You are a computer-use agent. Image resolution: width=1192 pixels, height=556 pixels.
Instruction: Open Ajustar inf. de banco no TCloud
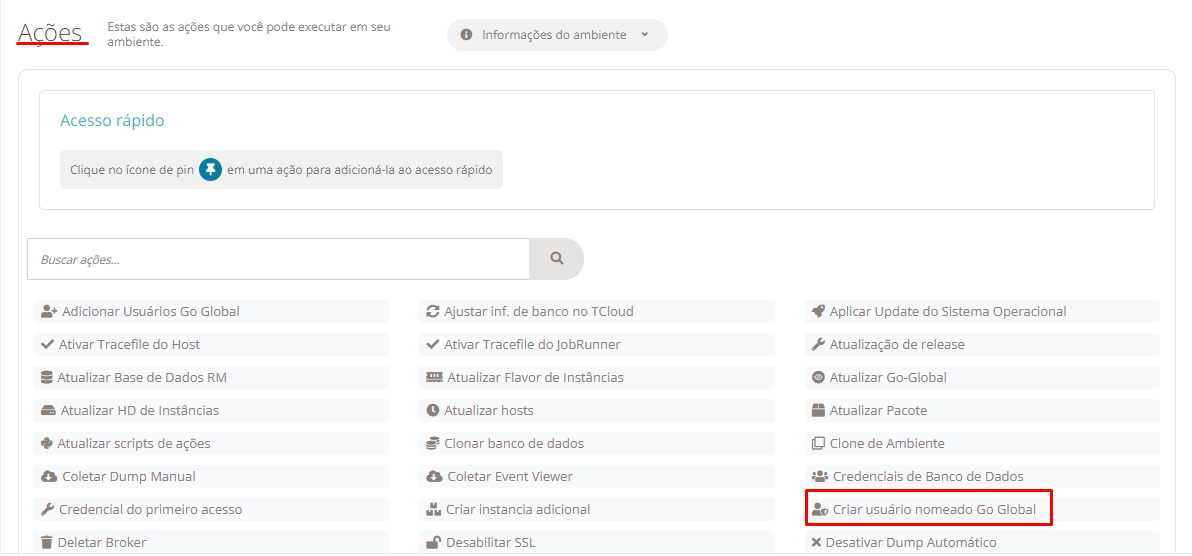(597, 311)
